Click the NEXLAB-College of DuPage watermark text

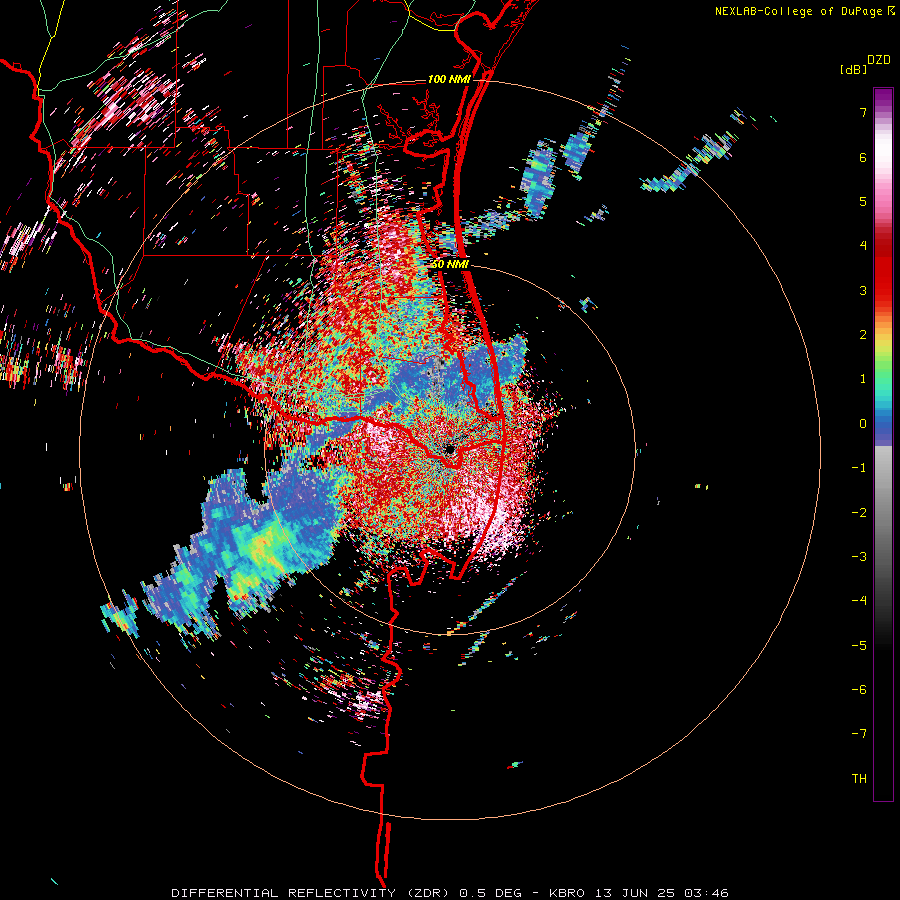[799, 11]
